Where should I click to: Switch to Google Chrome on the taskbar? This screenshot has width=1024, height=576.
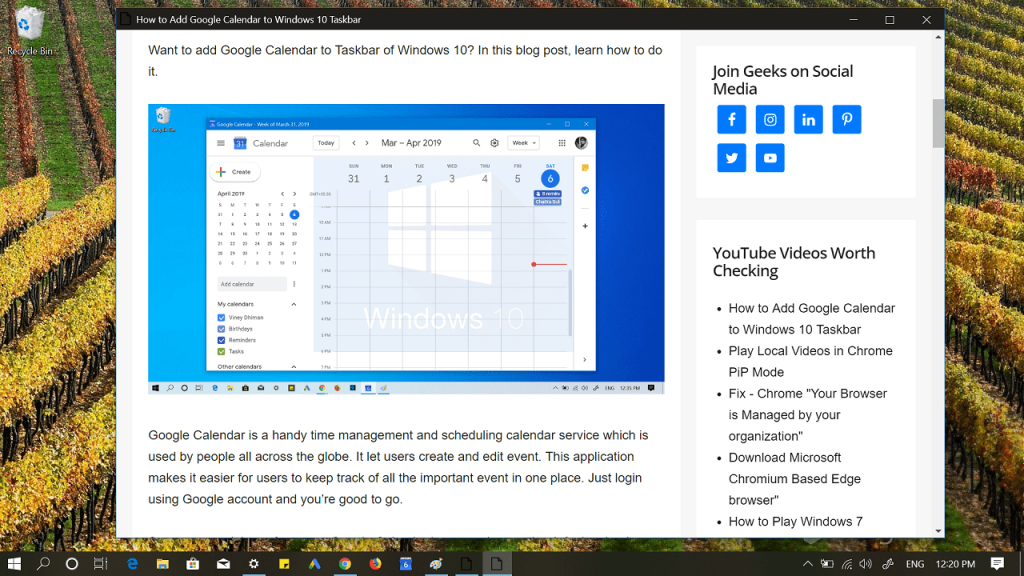click(x=345, y=564)
